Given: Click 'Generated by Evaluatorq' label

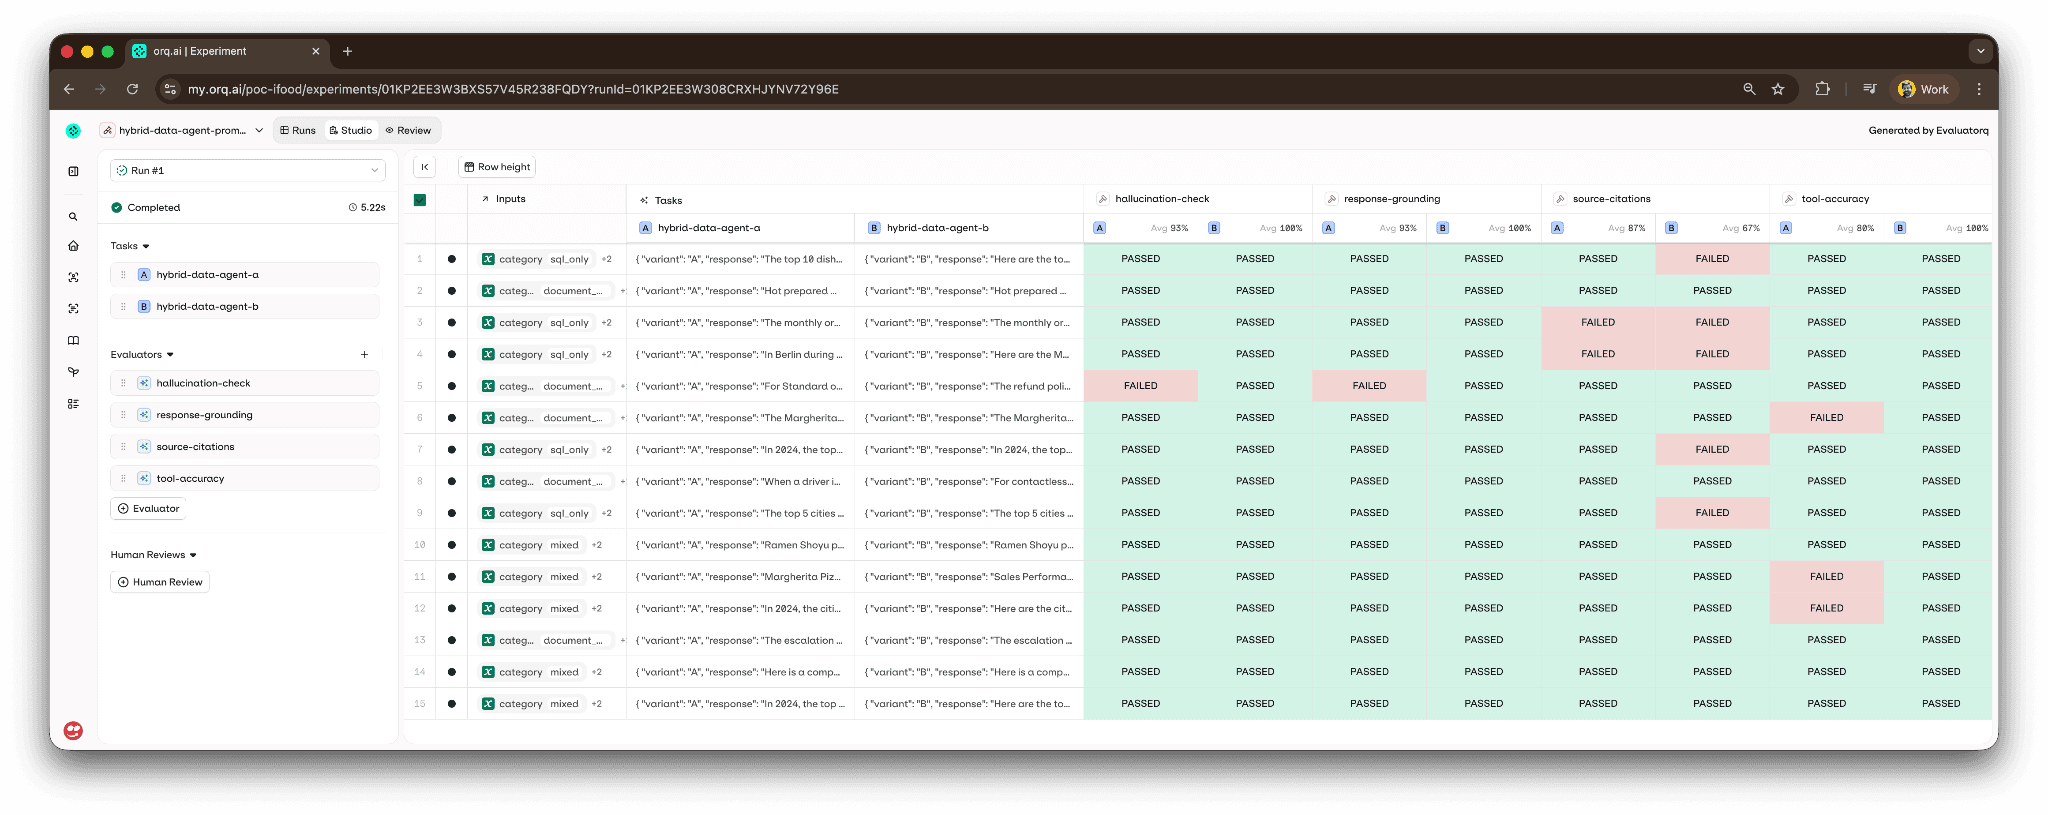Looking at the screenshot, I should coord(1928,130).
